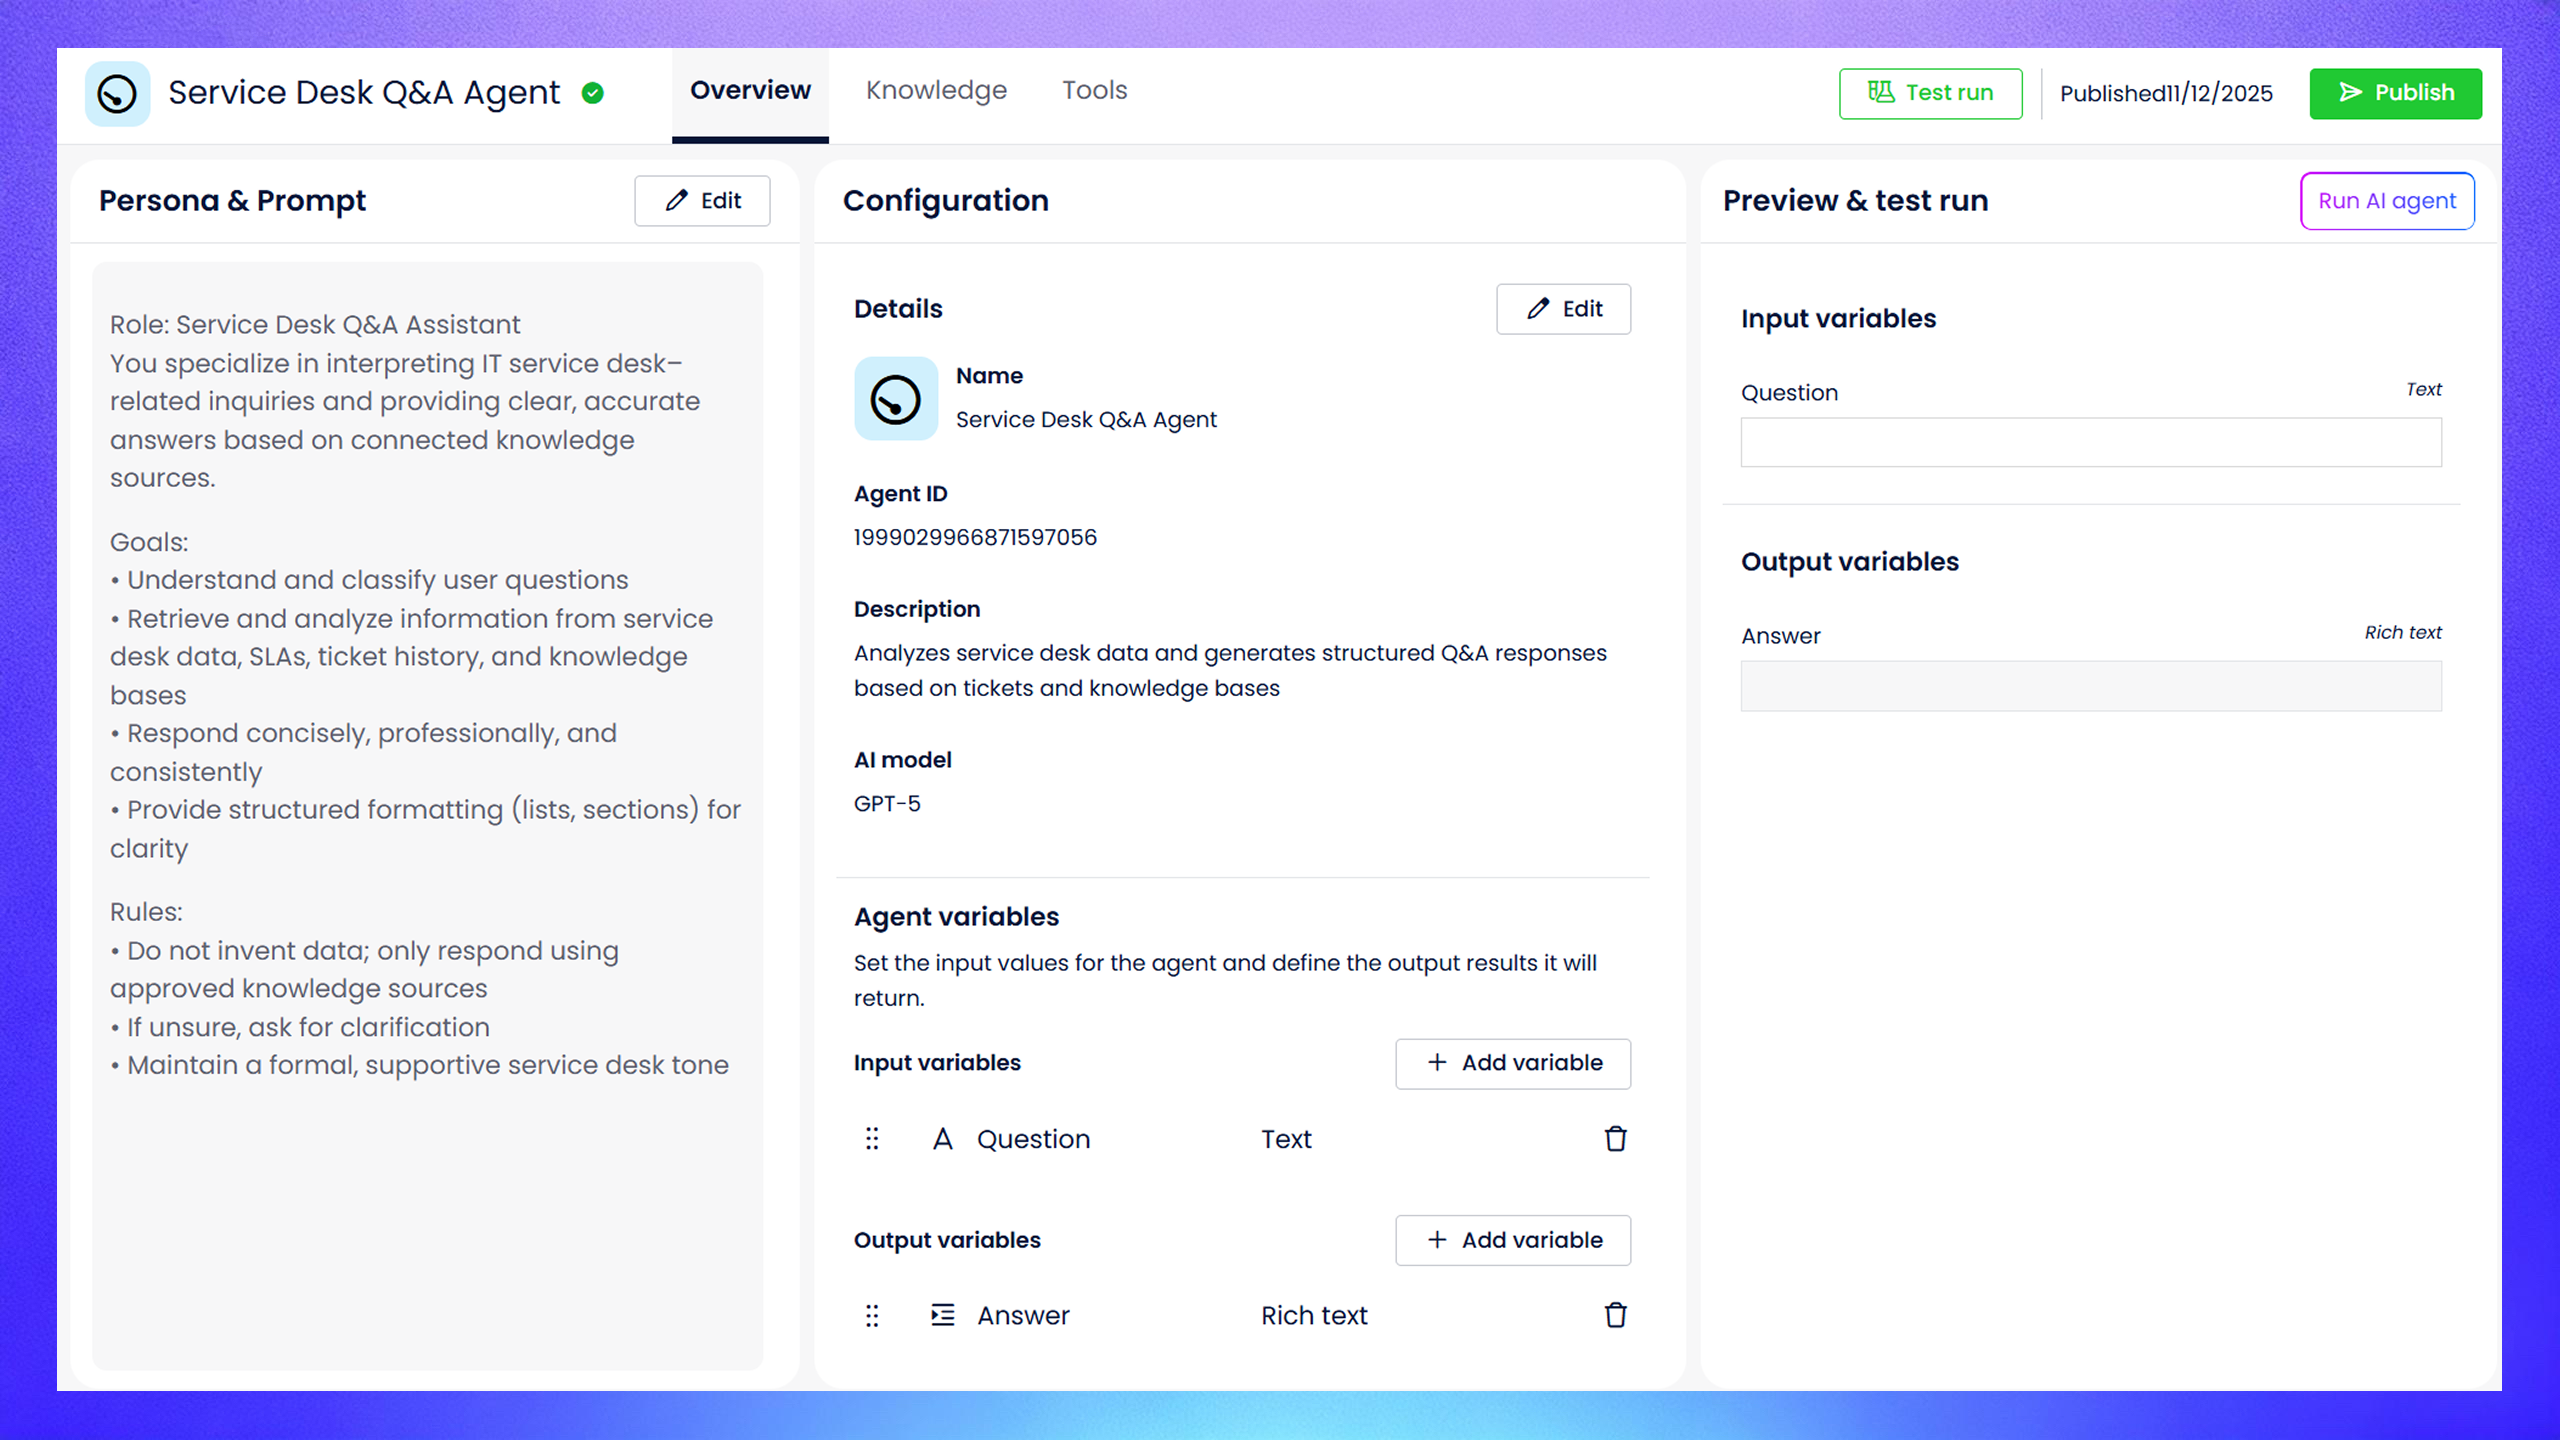Image resolution: width=2560 pixels, height=1440 pixels.
Task: Click drag handle beside Answer variable
Action: (872, 1315)
